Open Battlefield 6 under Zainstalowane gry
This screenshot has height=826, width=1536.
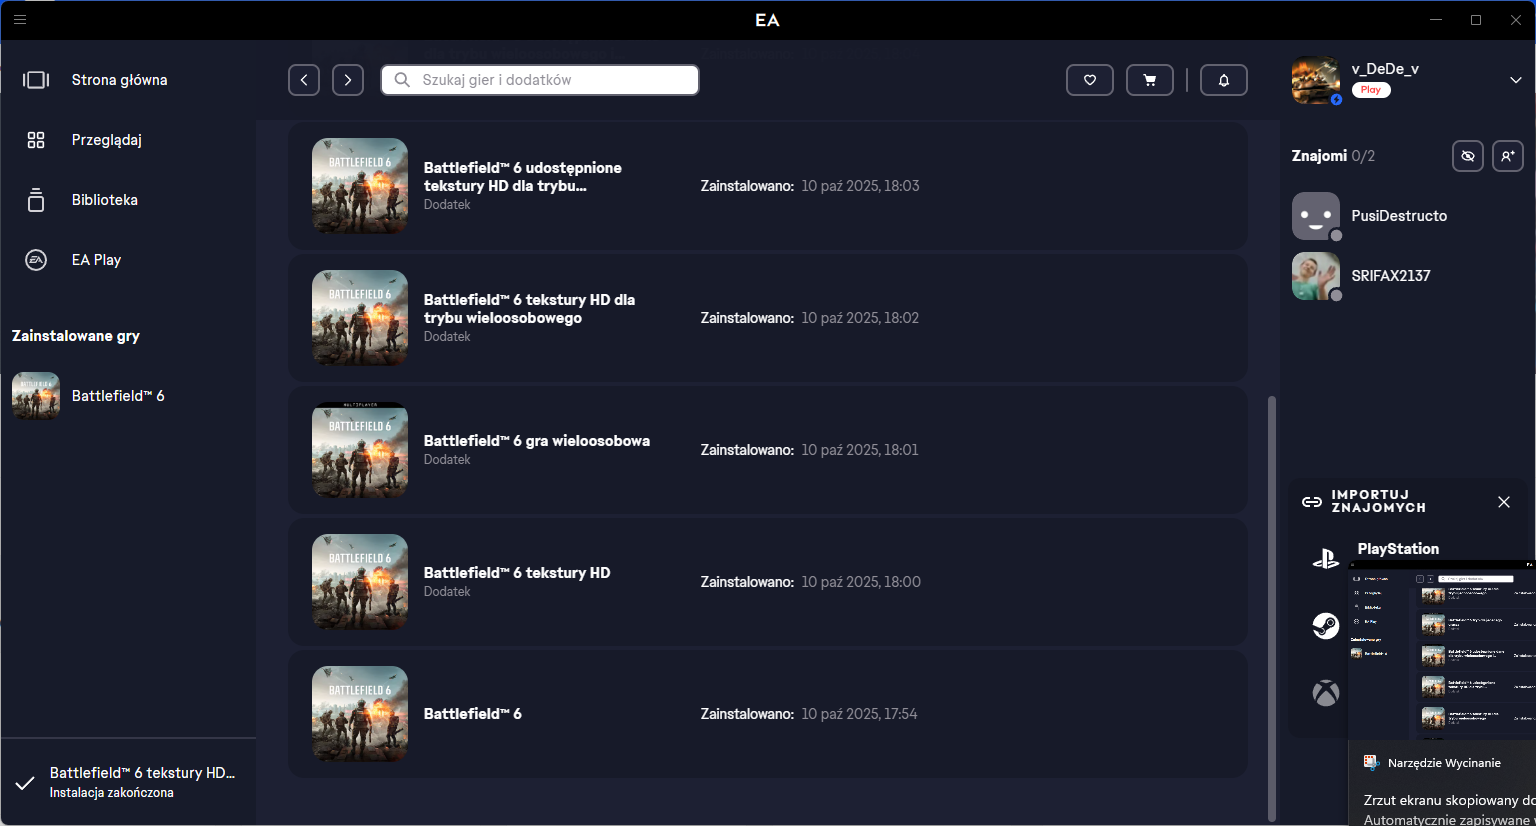pos(117,396)
